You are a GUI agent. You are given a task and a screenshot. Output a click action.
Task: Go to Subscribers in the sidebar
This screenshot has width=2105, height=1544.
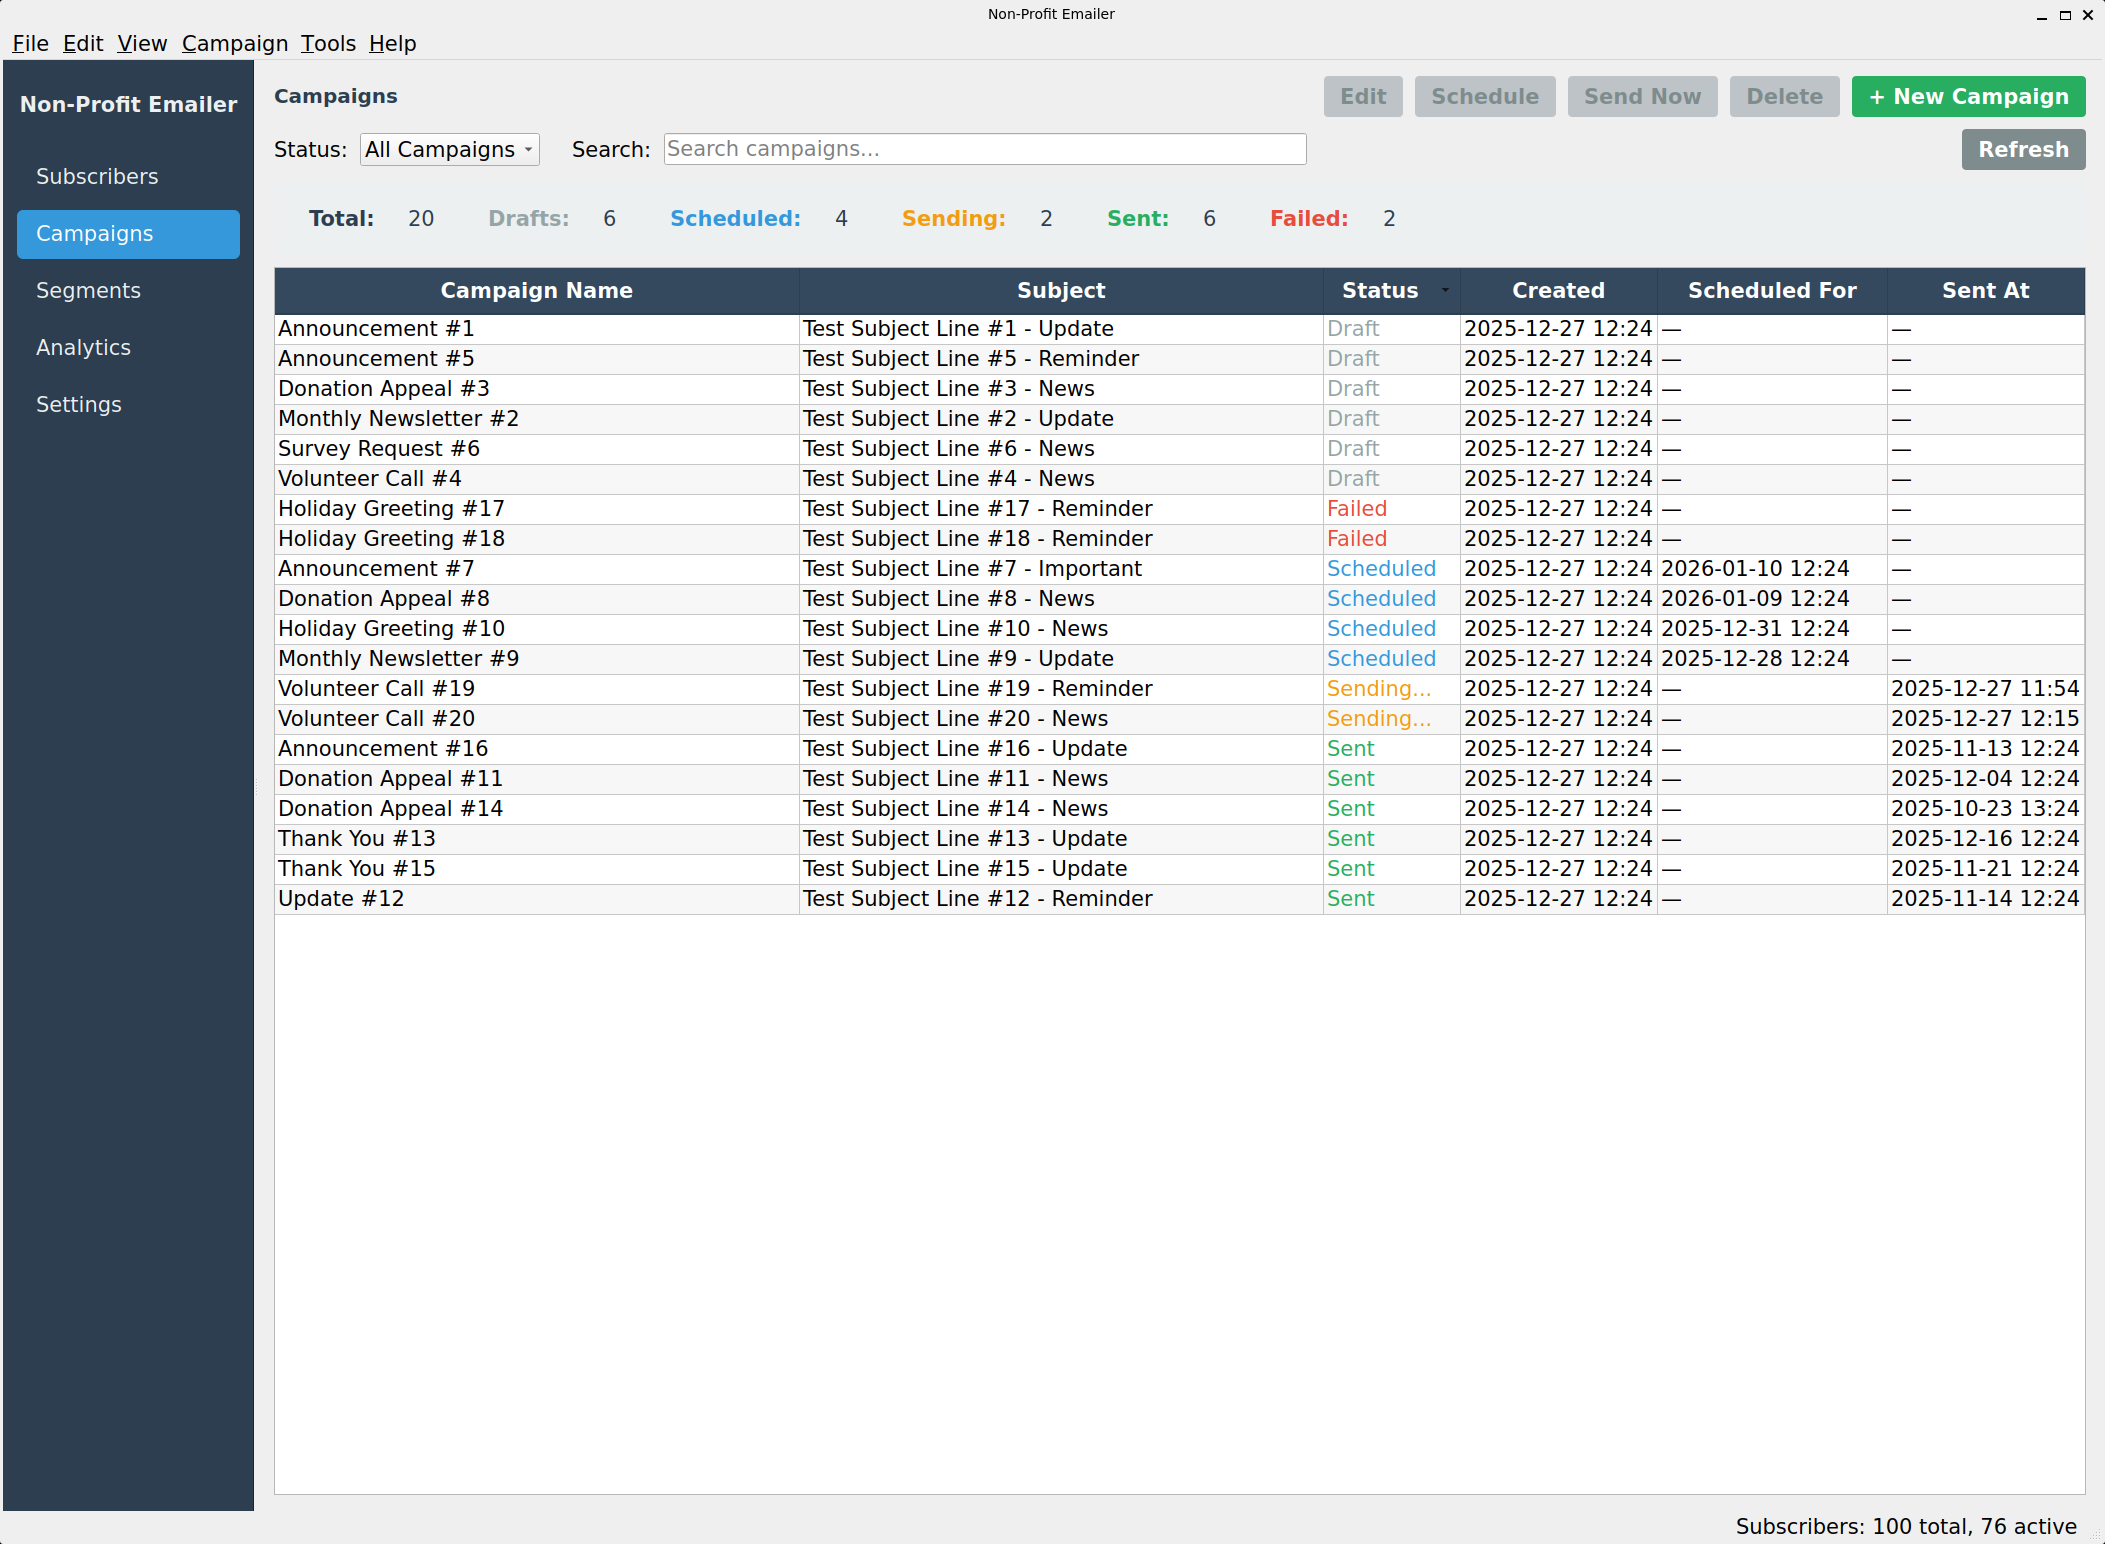pos(97,177)
